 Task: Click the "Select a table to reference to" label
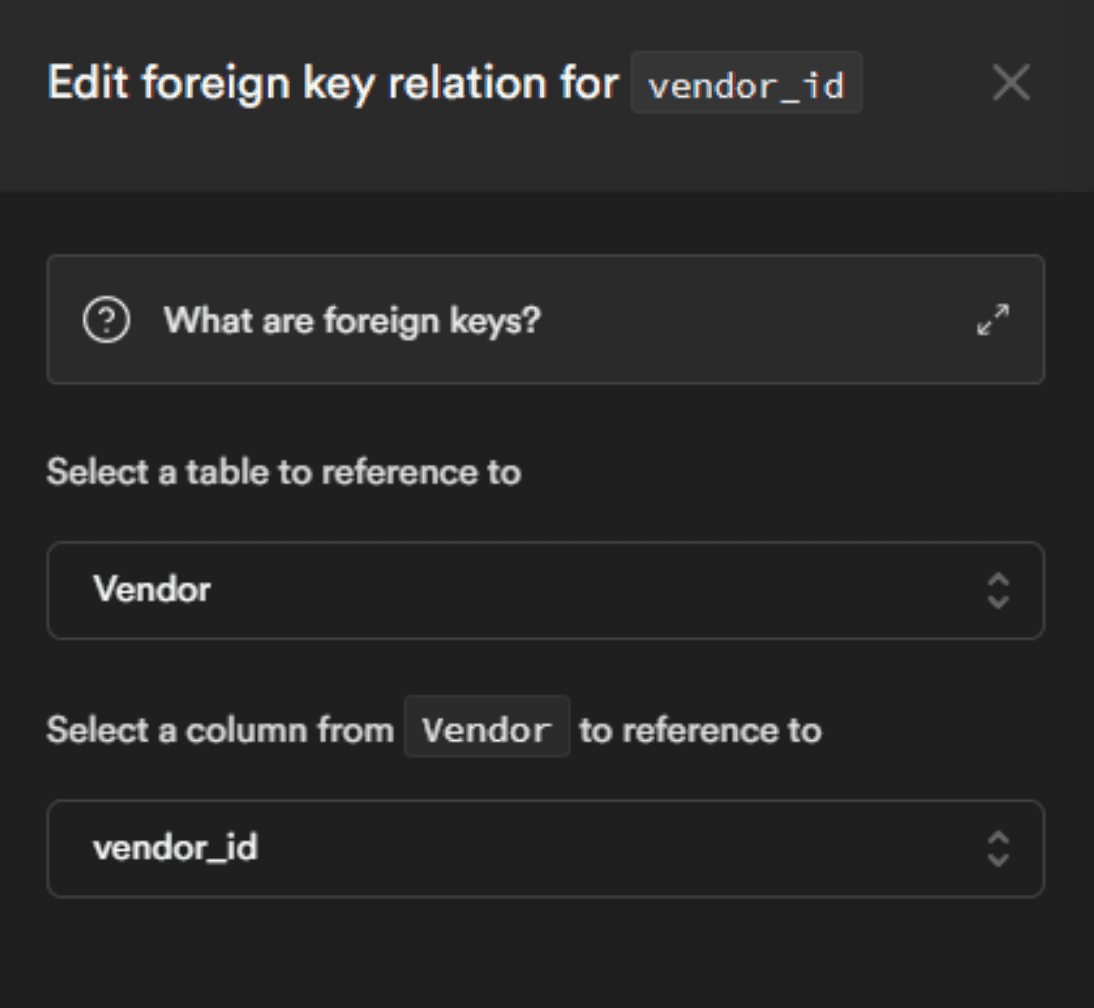[283, 471]
